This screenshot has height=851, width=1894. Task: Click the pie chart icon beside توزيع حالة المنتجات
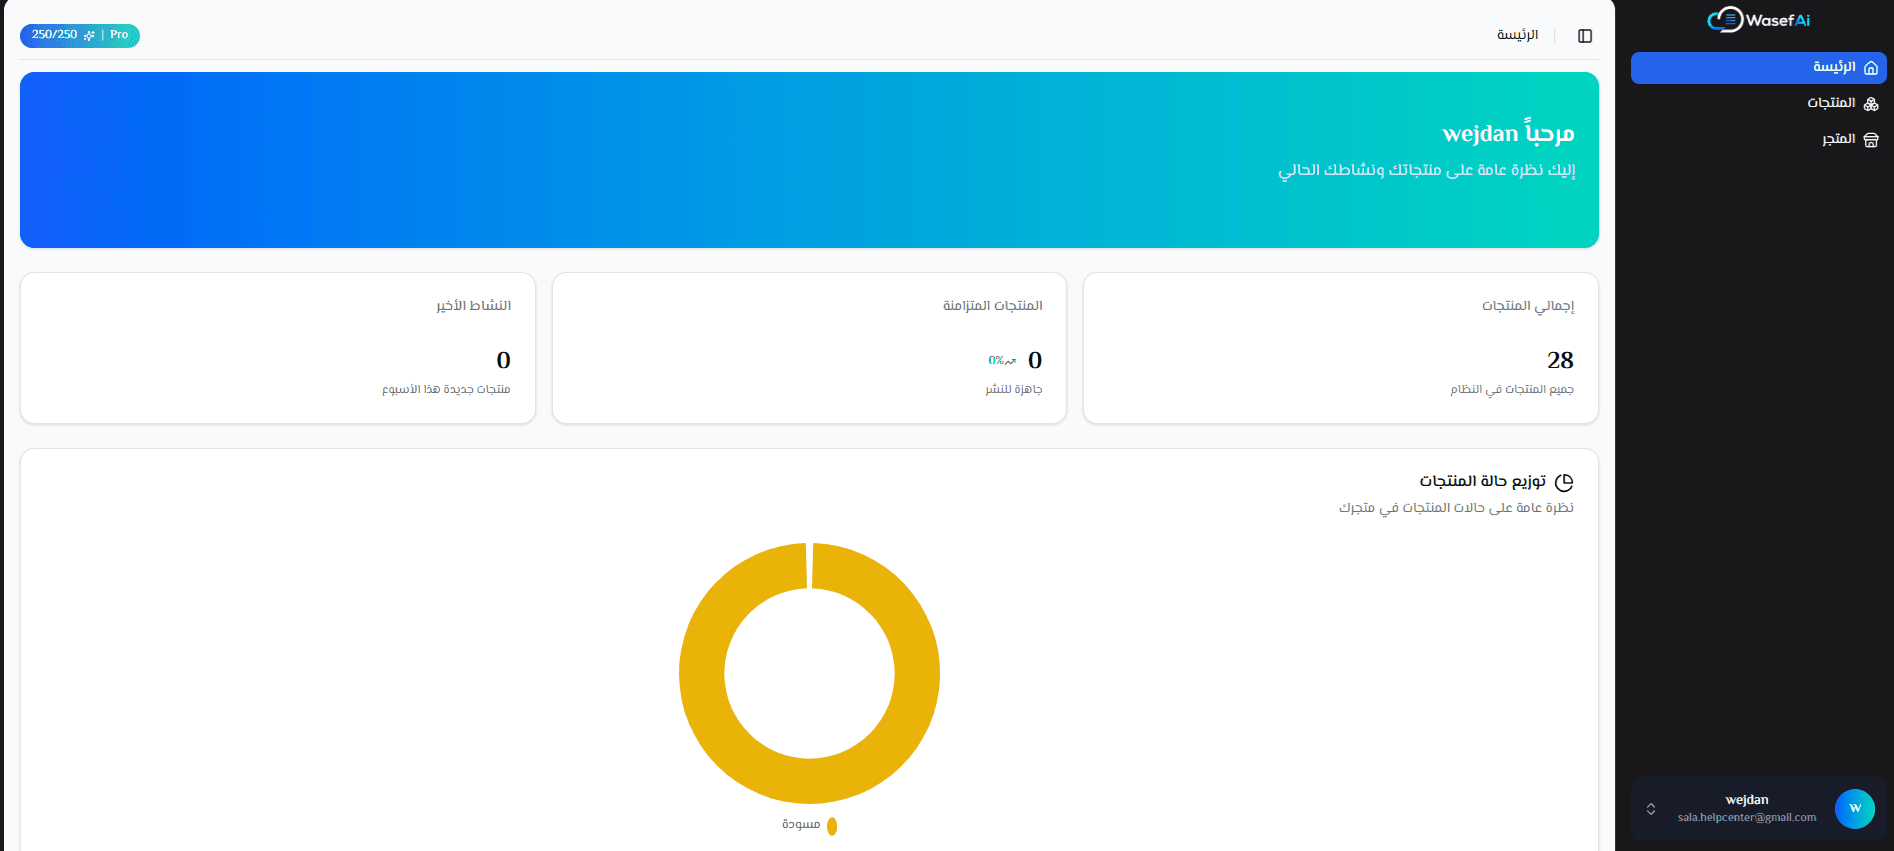tap(1564, 482)
